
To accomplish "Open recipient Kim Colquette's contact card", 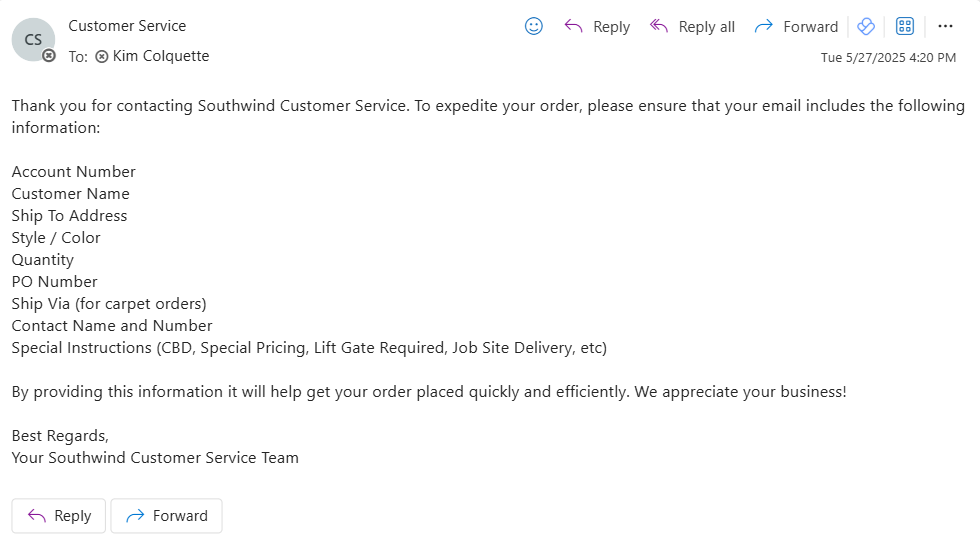I will [161, 56].
